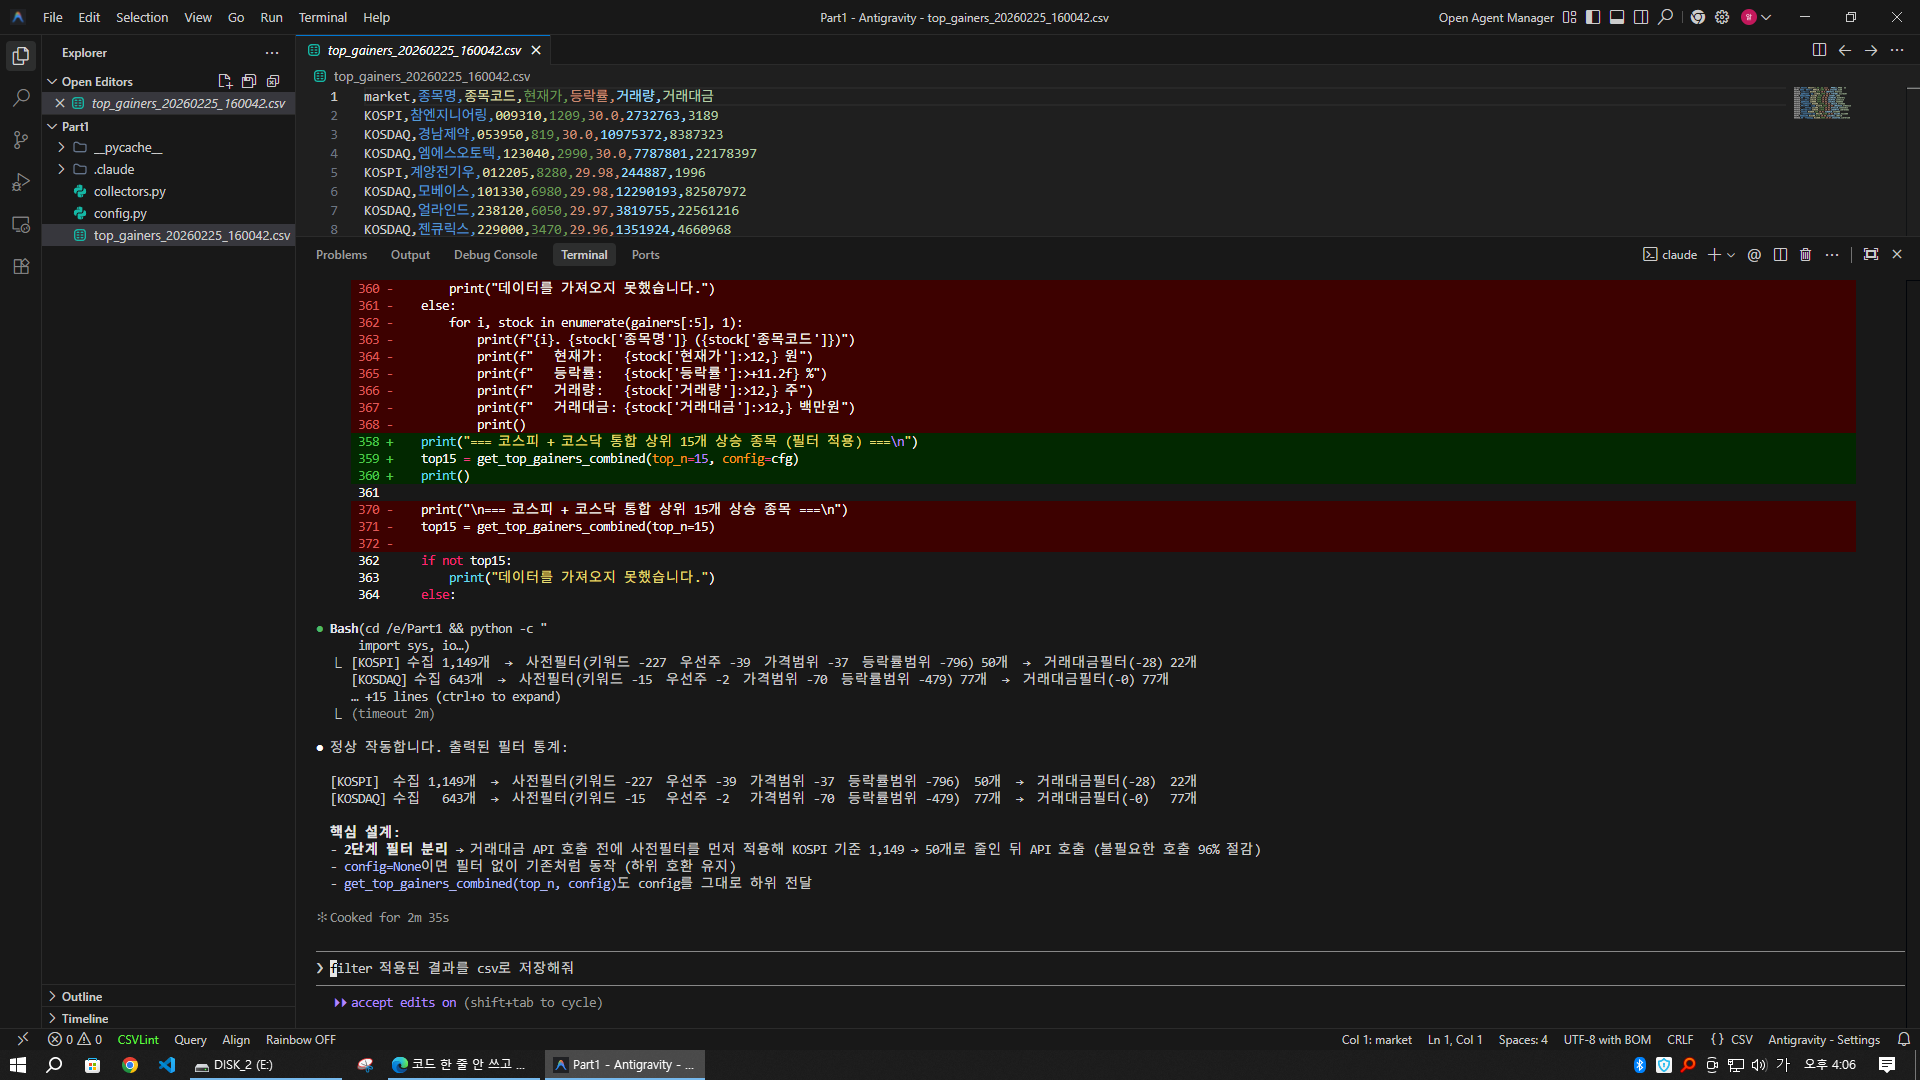The image size is (1920, 1080).
Task: Expand the __pycache__ folder
Action: [61, 147]
